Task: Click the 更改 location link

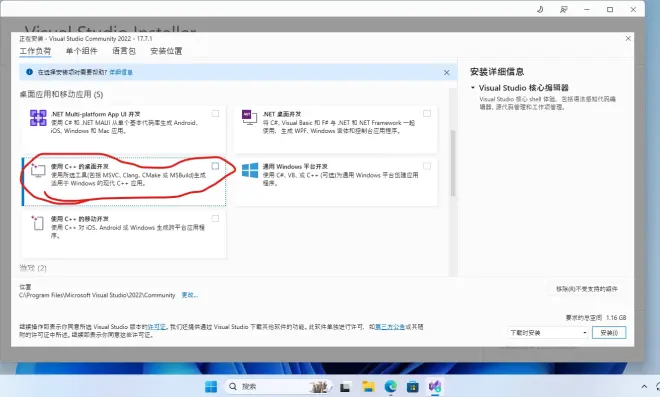Action: click(189, 295)
